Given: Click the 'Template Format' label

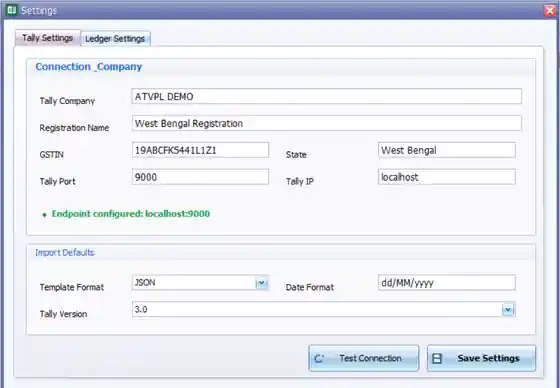Looking at the screenshot, I should pyautogui.click(x=72, y=287).
